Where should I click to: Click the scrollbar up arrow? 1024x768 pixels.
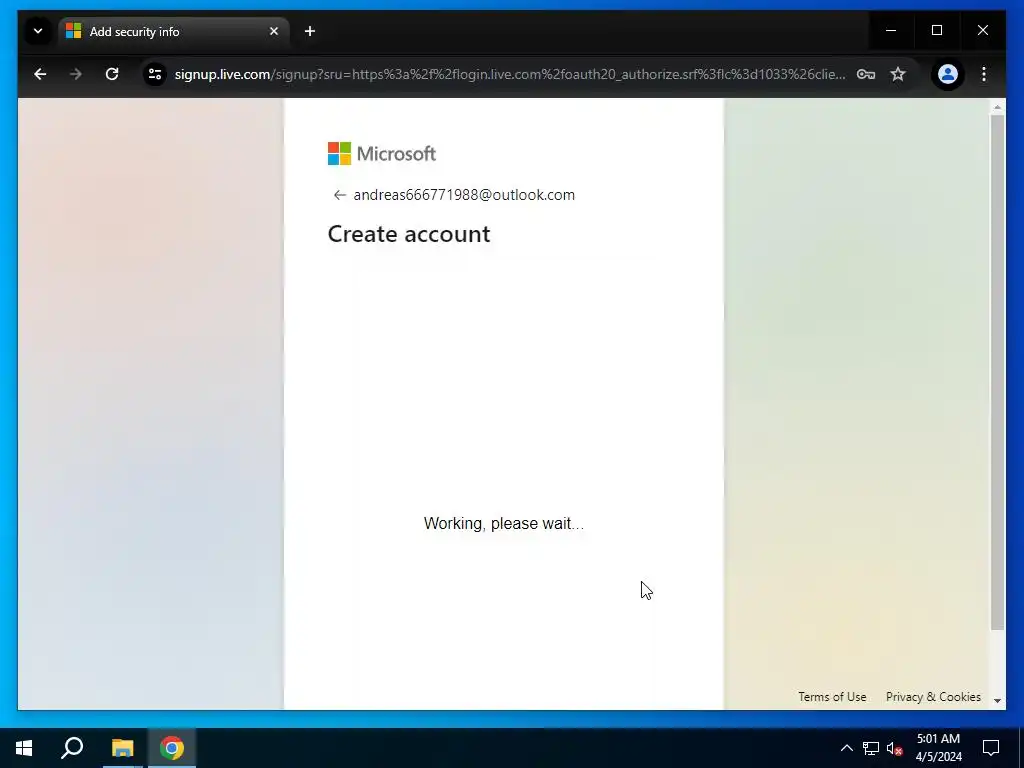click(997, 106)
